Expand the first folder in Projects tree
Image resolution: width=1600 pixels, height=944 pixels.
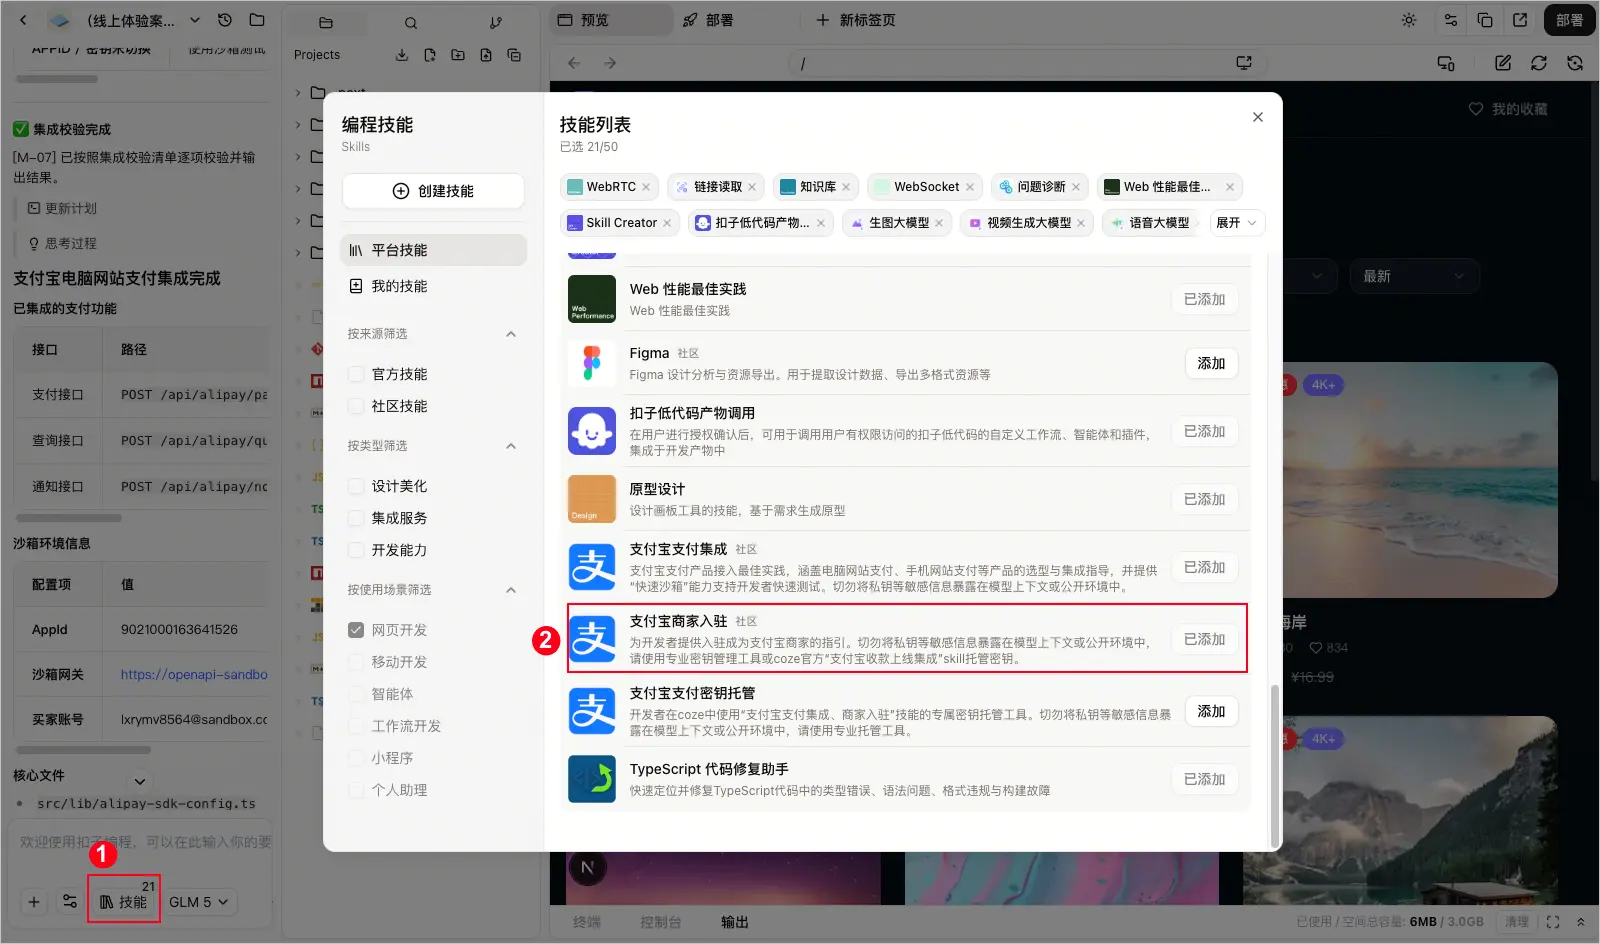[298, 93]
